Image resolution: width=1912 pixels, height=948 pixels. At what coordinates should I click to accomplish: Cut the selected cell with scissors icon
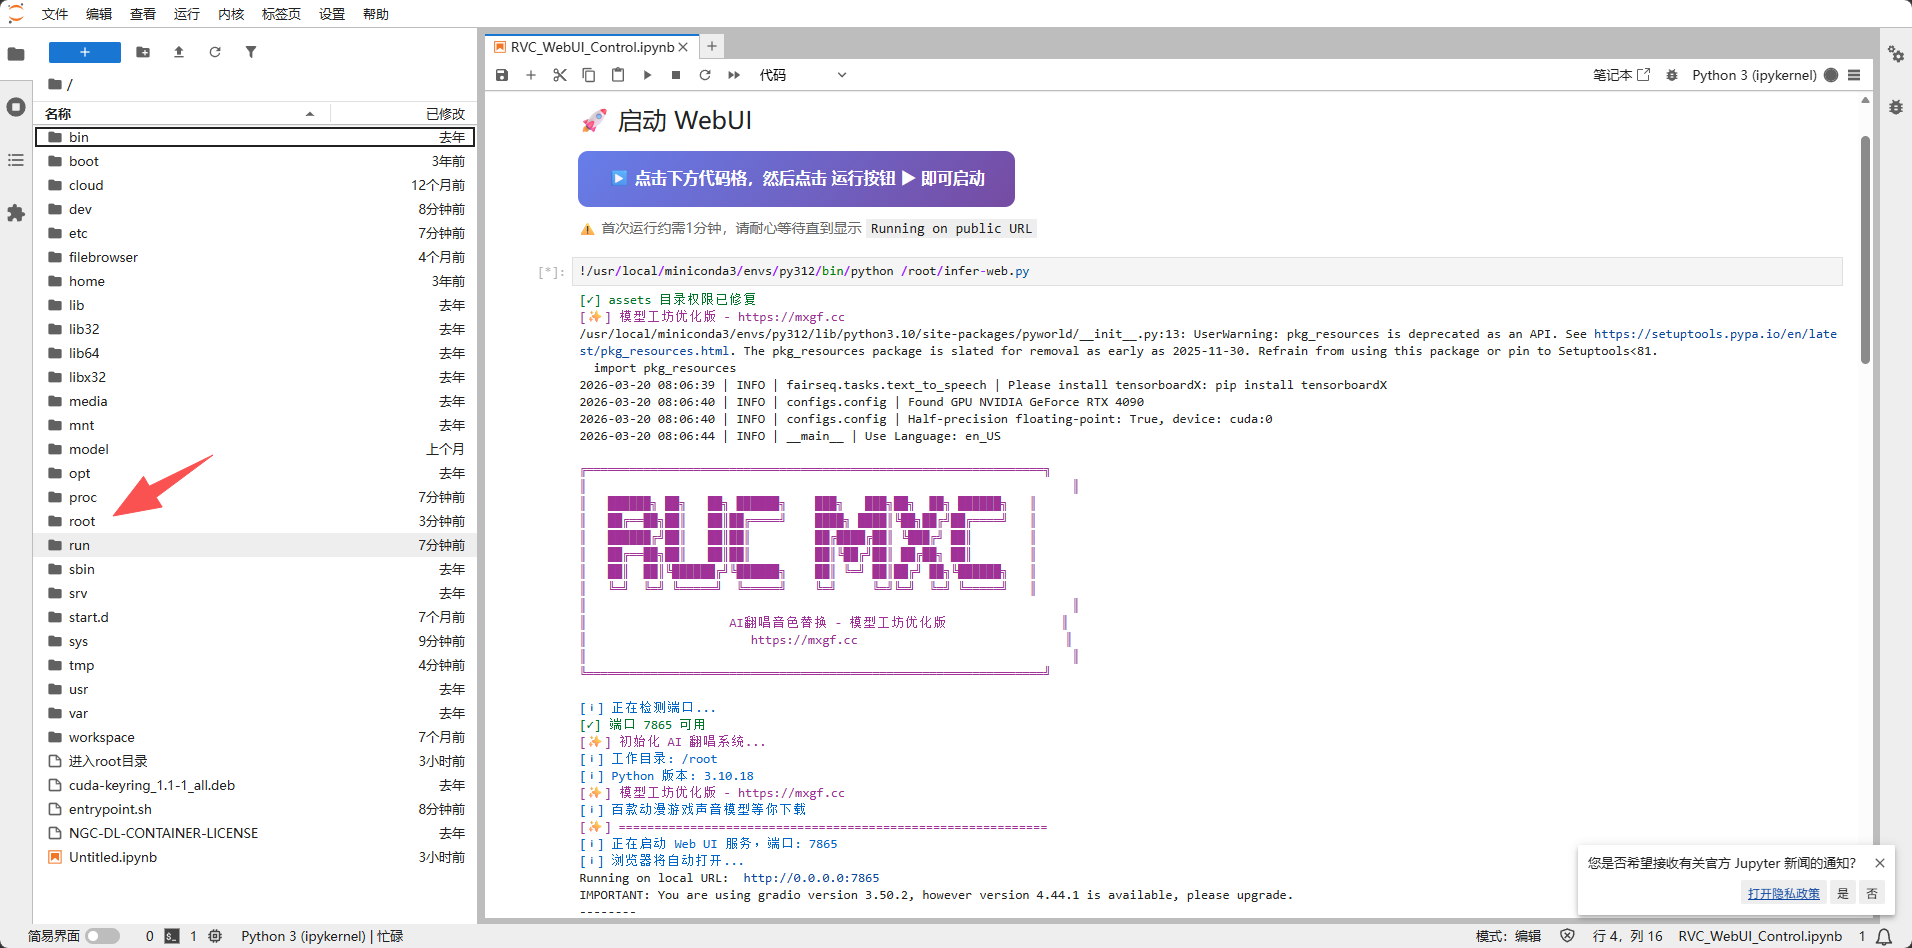[560, 75]
